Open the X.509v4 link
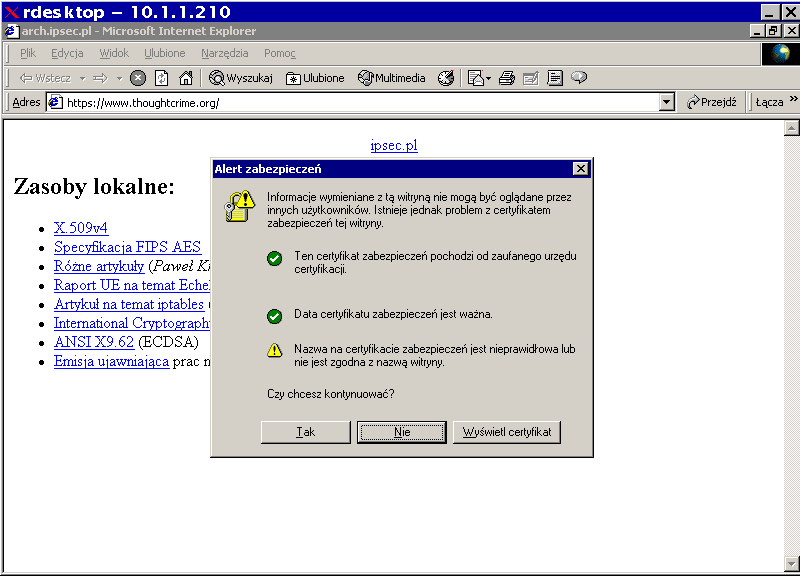 81,228
